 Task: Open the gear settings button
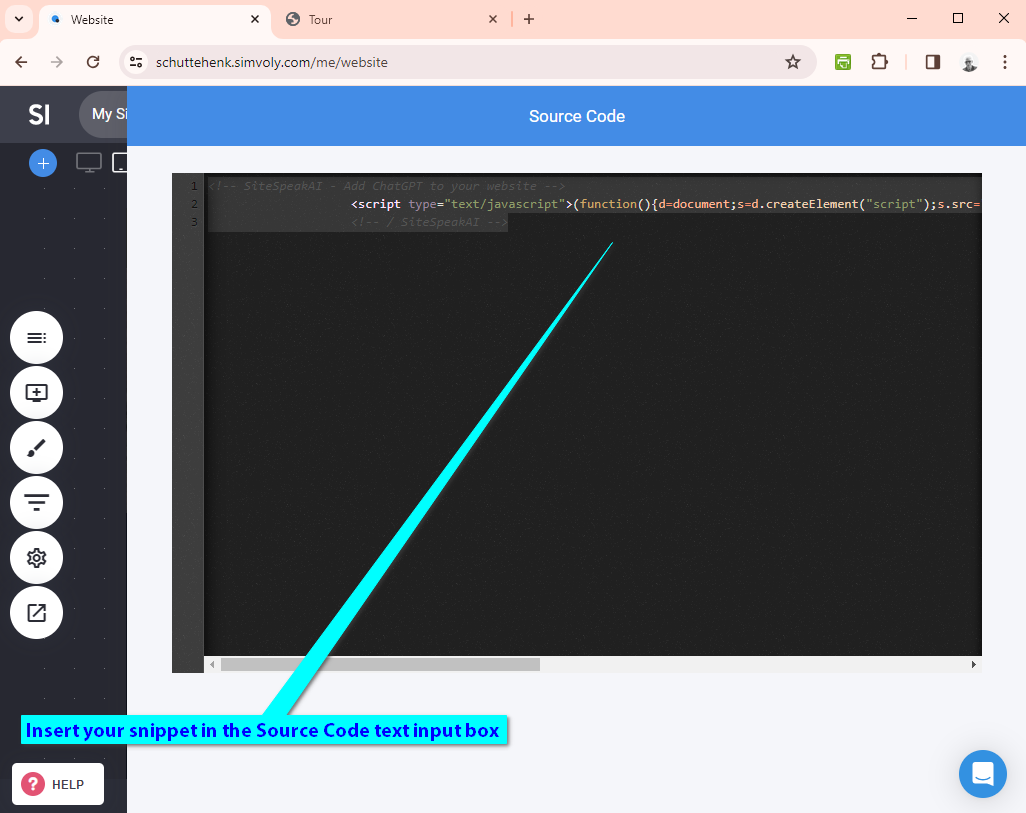point(37,558)
